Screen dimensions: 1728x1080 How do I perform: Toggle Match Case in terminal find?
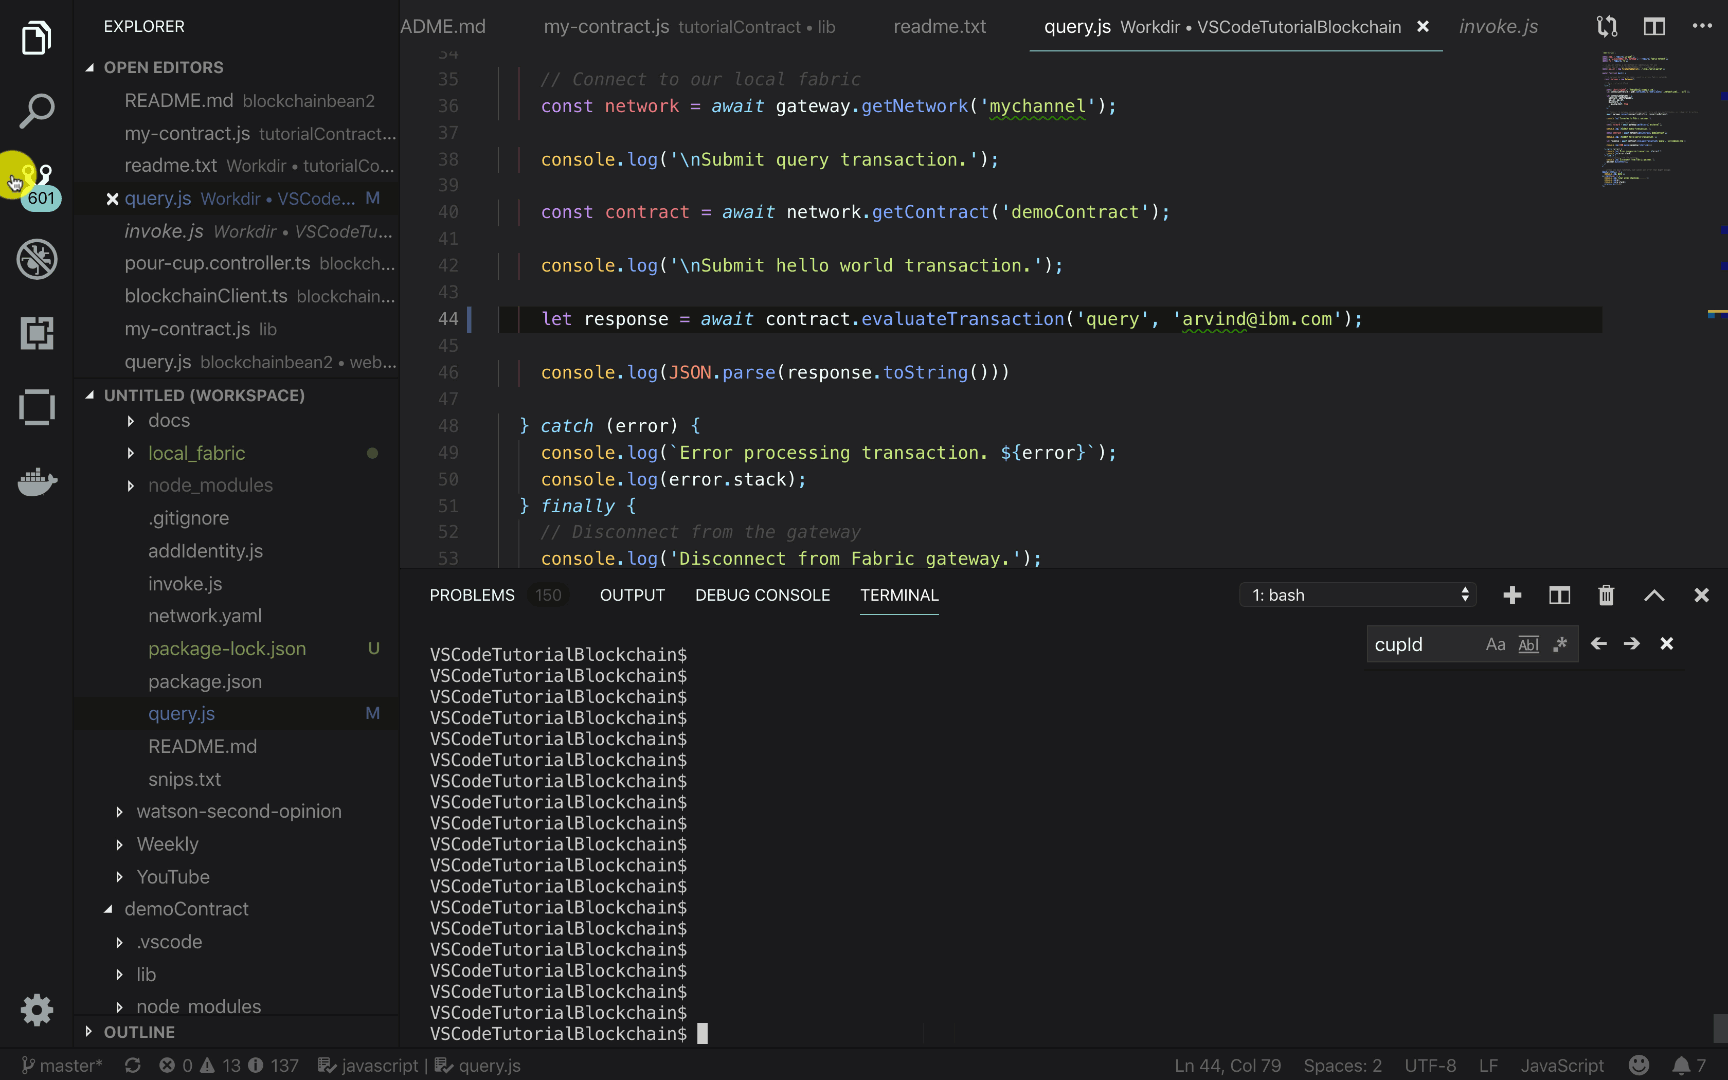click(1496, 645)
